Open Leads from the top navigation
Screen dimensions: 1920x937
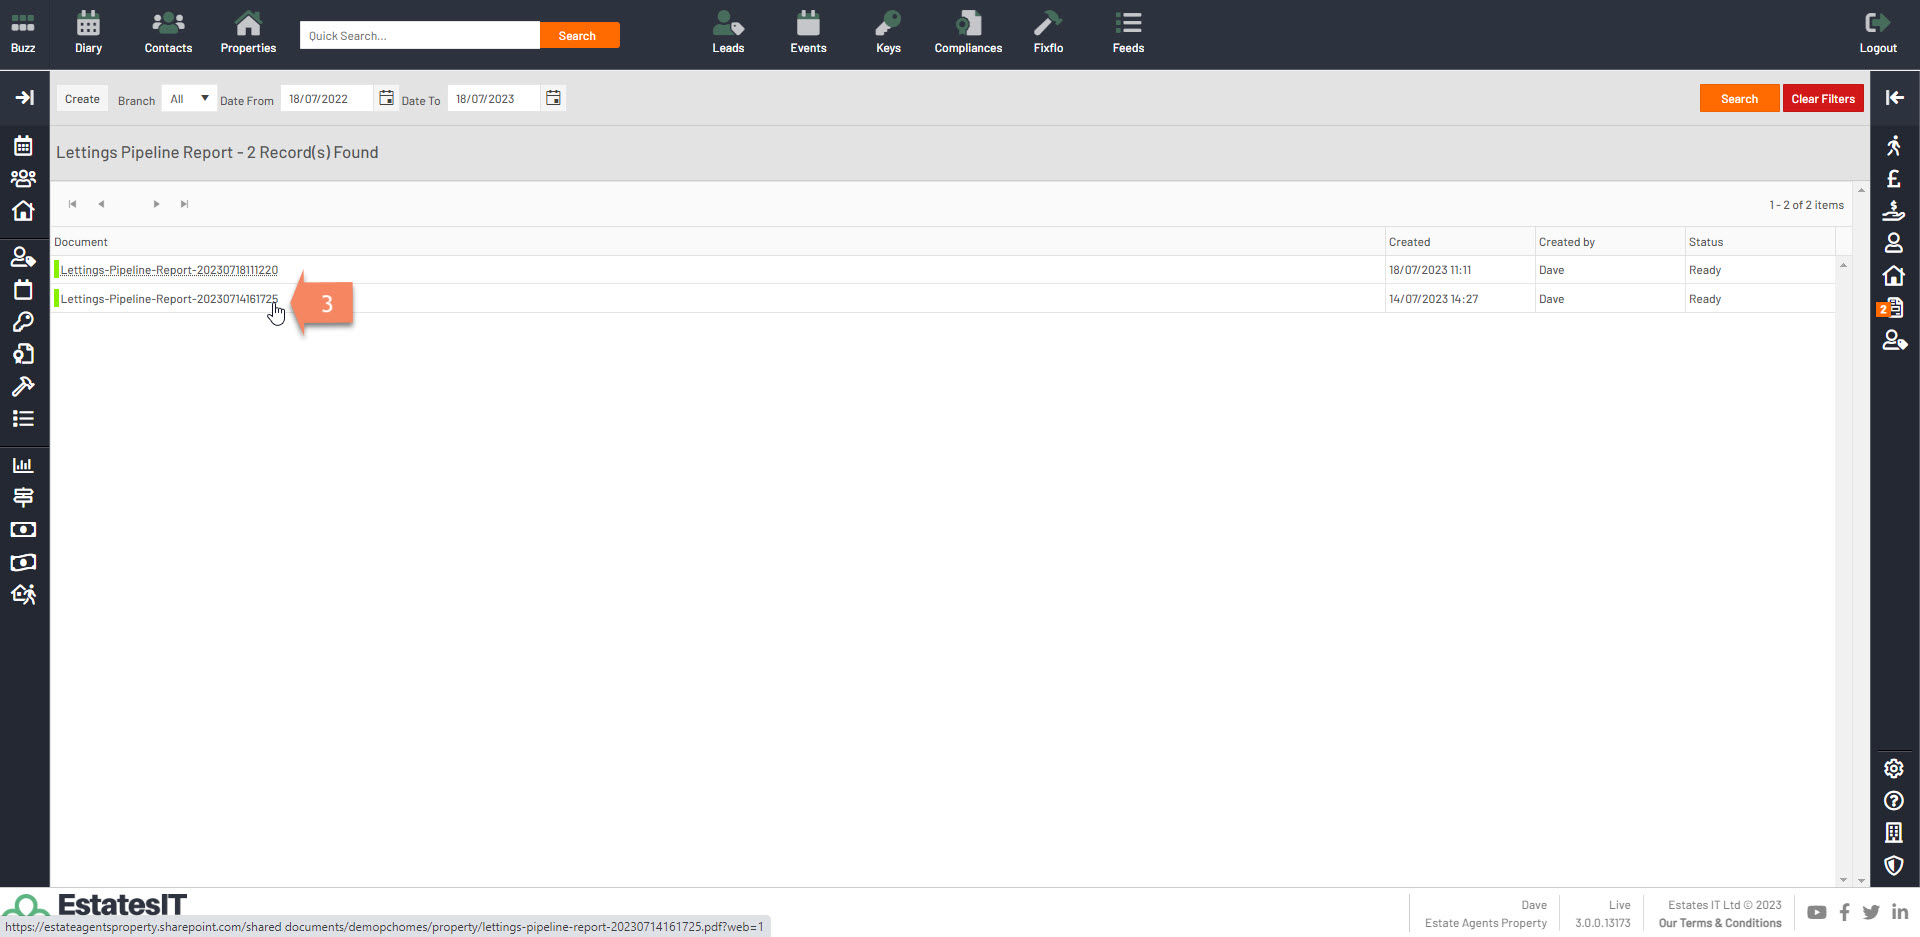click(x=728, y=33)
